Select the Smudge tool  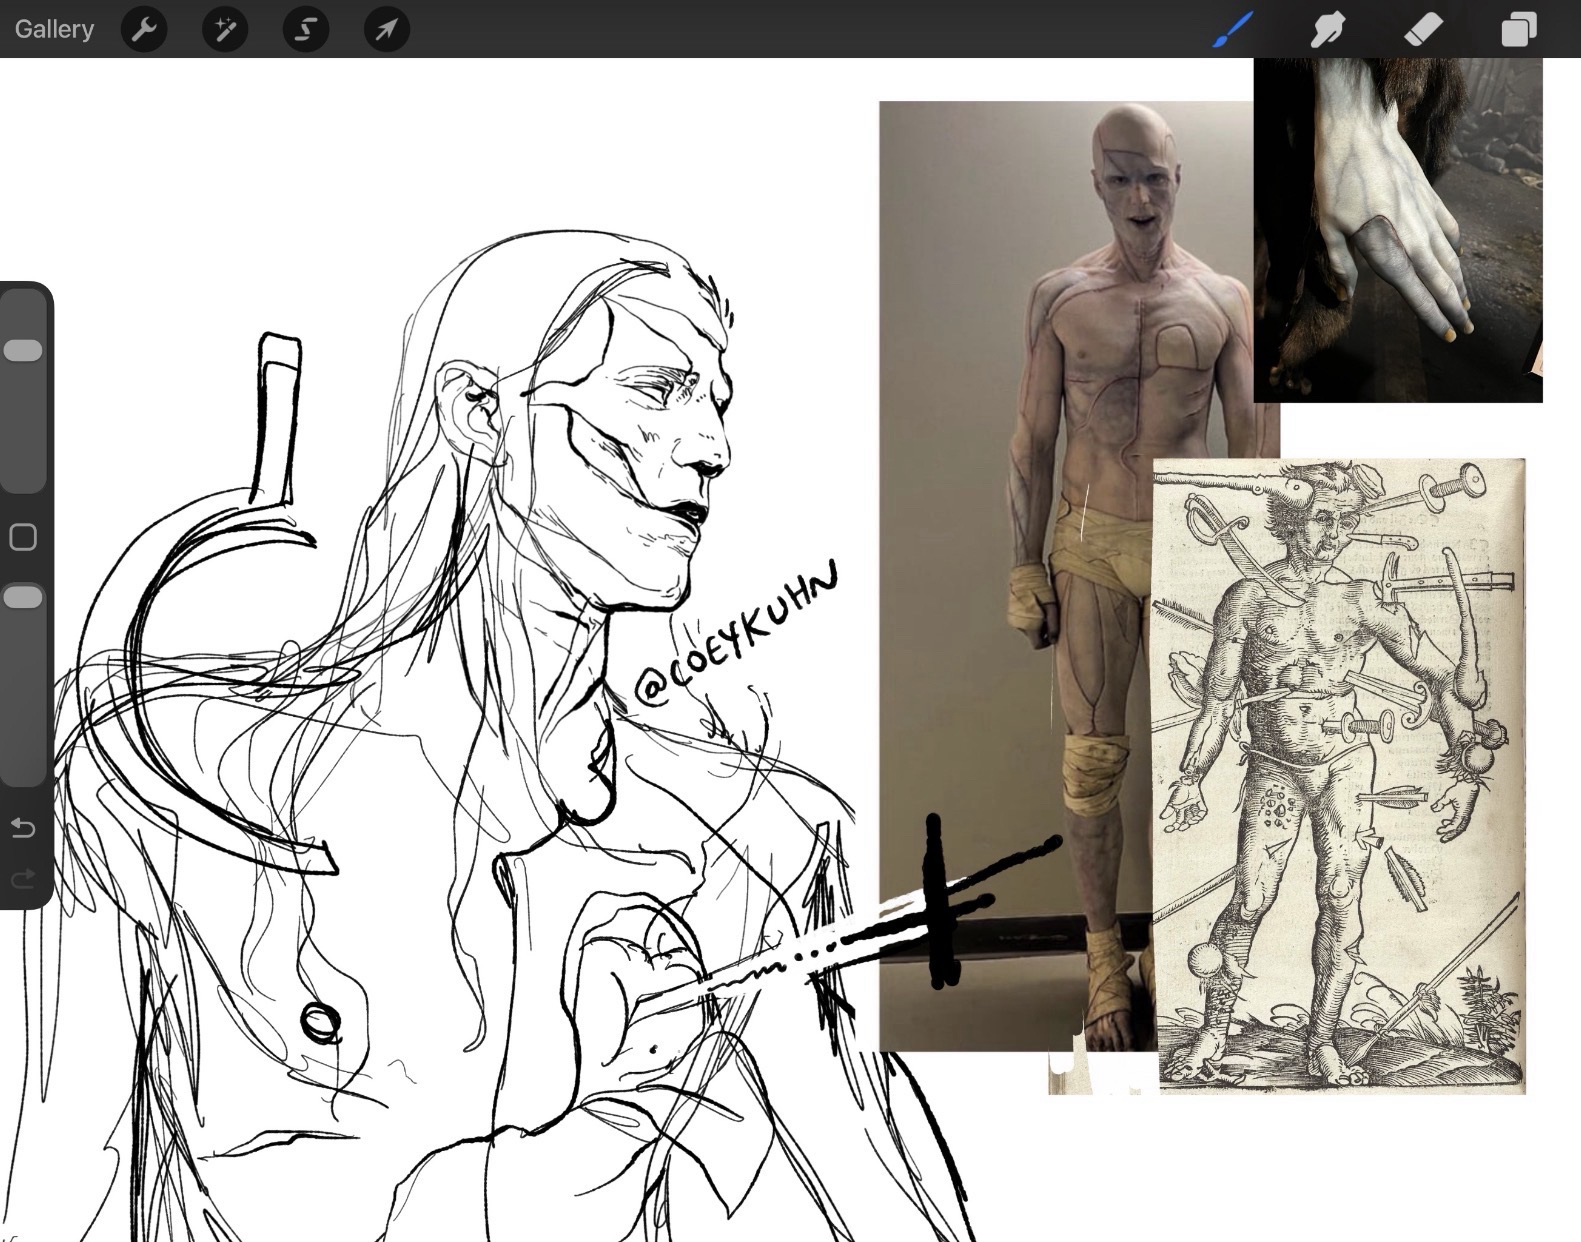point(1327,30)
